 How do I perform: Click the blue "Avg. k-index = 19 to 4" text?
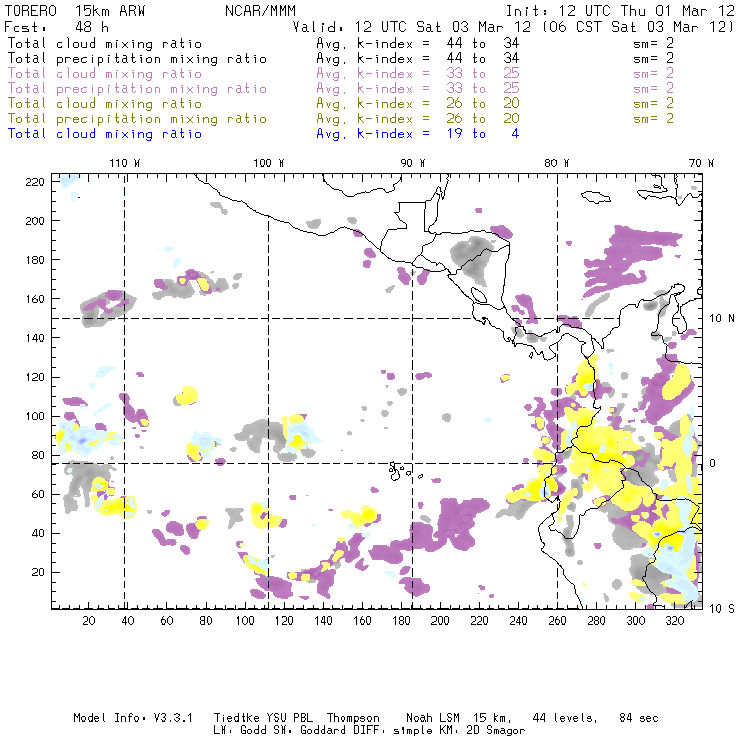tap(418, 134)
